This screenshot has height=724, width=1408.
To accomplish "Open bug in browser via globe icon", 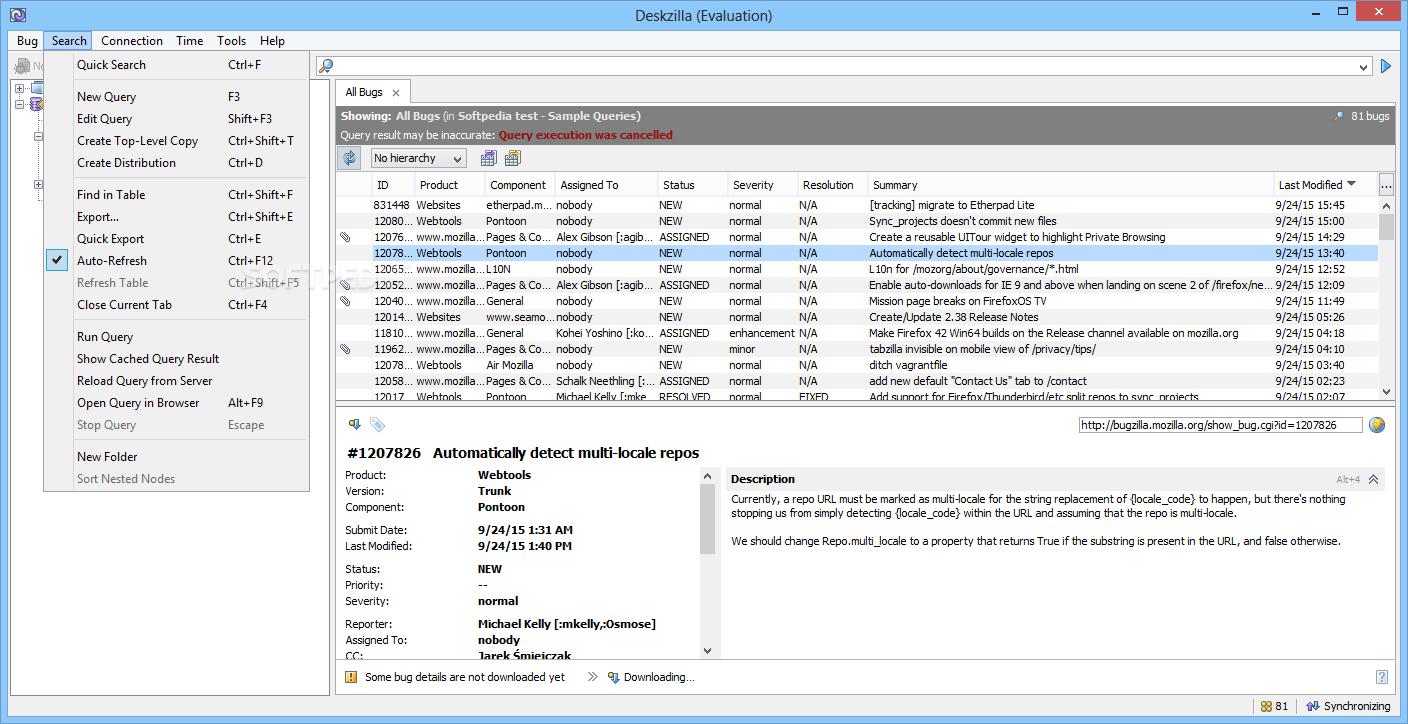I will tap(1377, 425).
